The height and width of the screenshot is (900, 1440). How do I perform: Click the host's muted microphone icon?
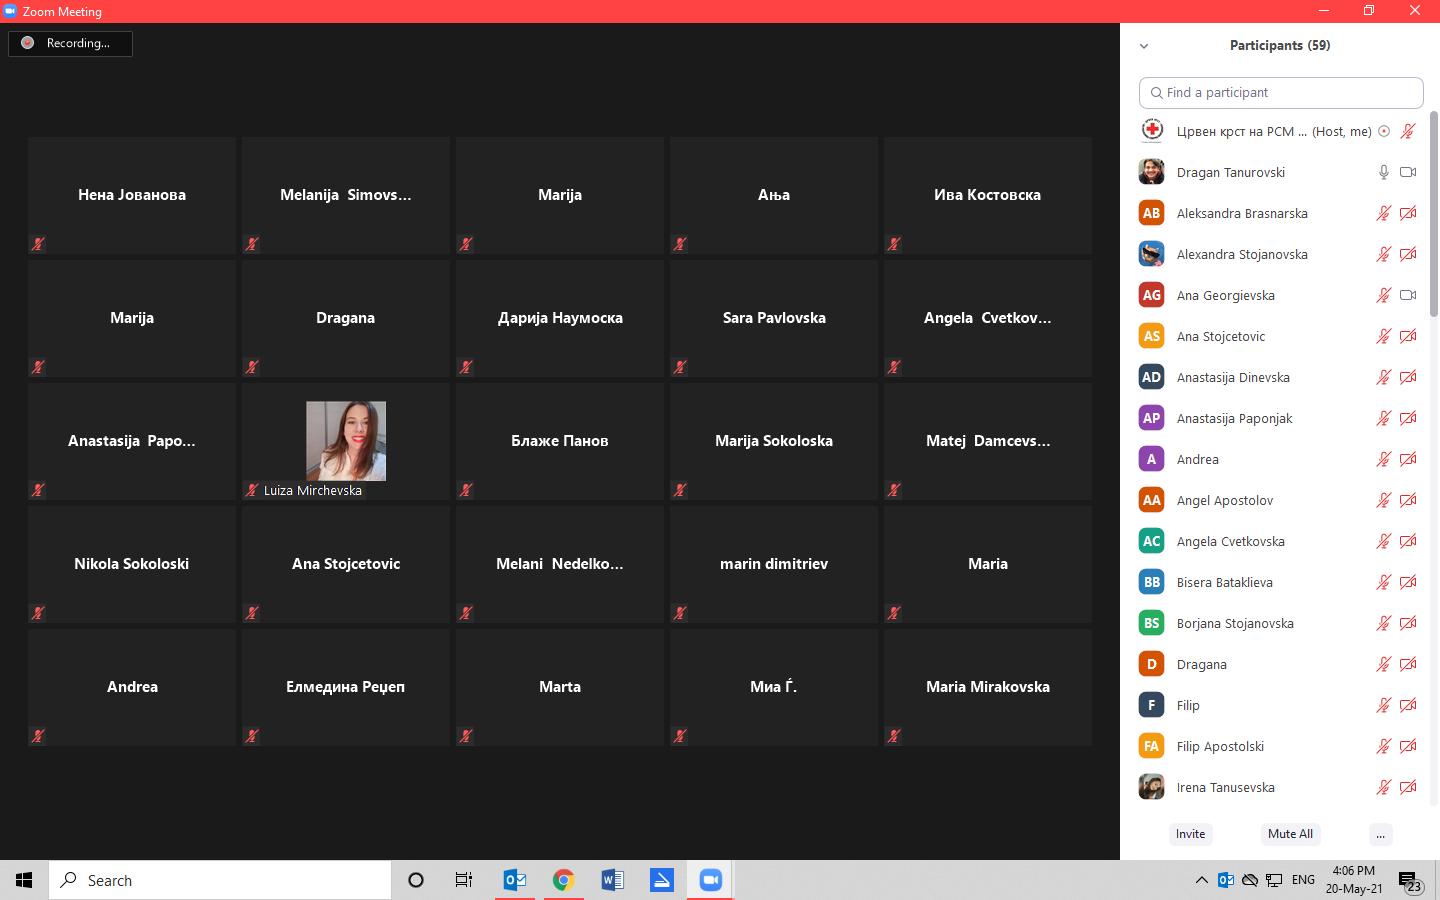click(x=1408, y=131)
